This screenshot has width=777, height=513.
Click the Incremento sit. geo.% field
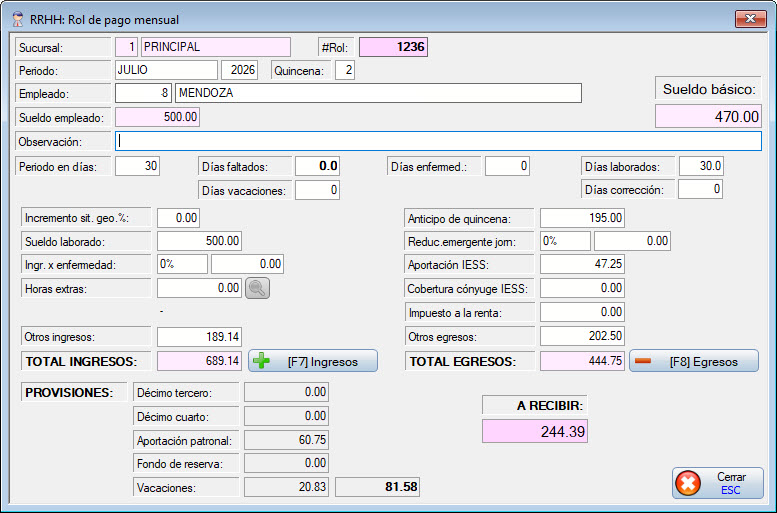(178, 218)
